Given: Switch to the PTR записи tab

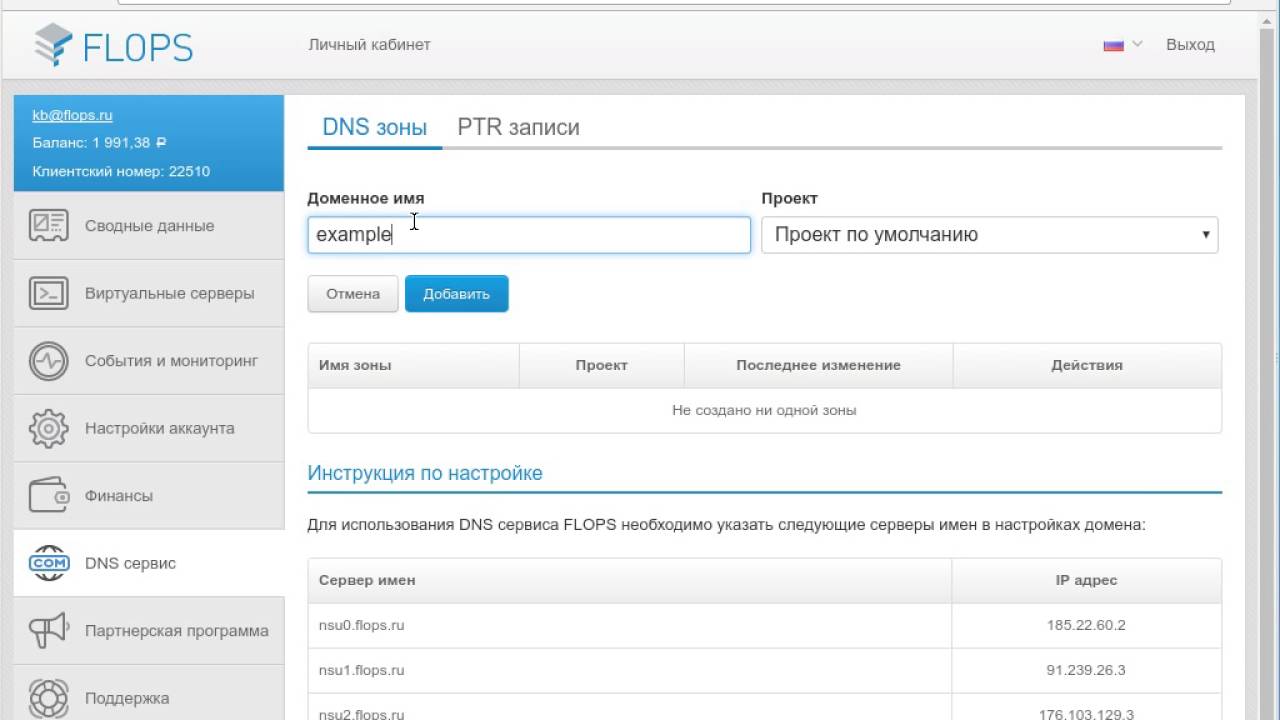Looking at the screenshot, I should [518, 127].
